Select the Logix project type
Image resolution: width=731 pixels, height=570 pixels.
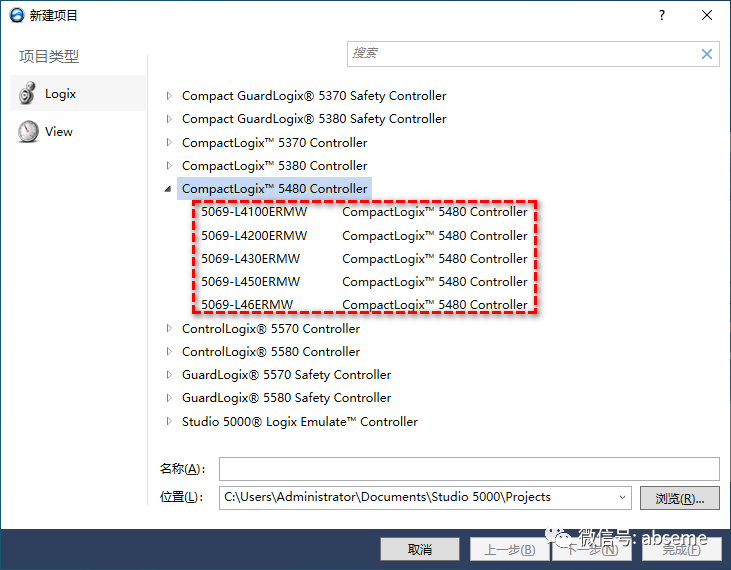[x=78, y=93]
